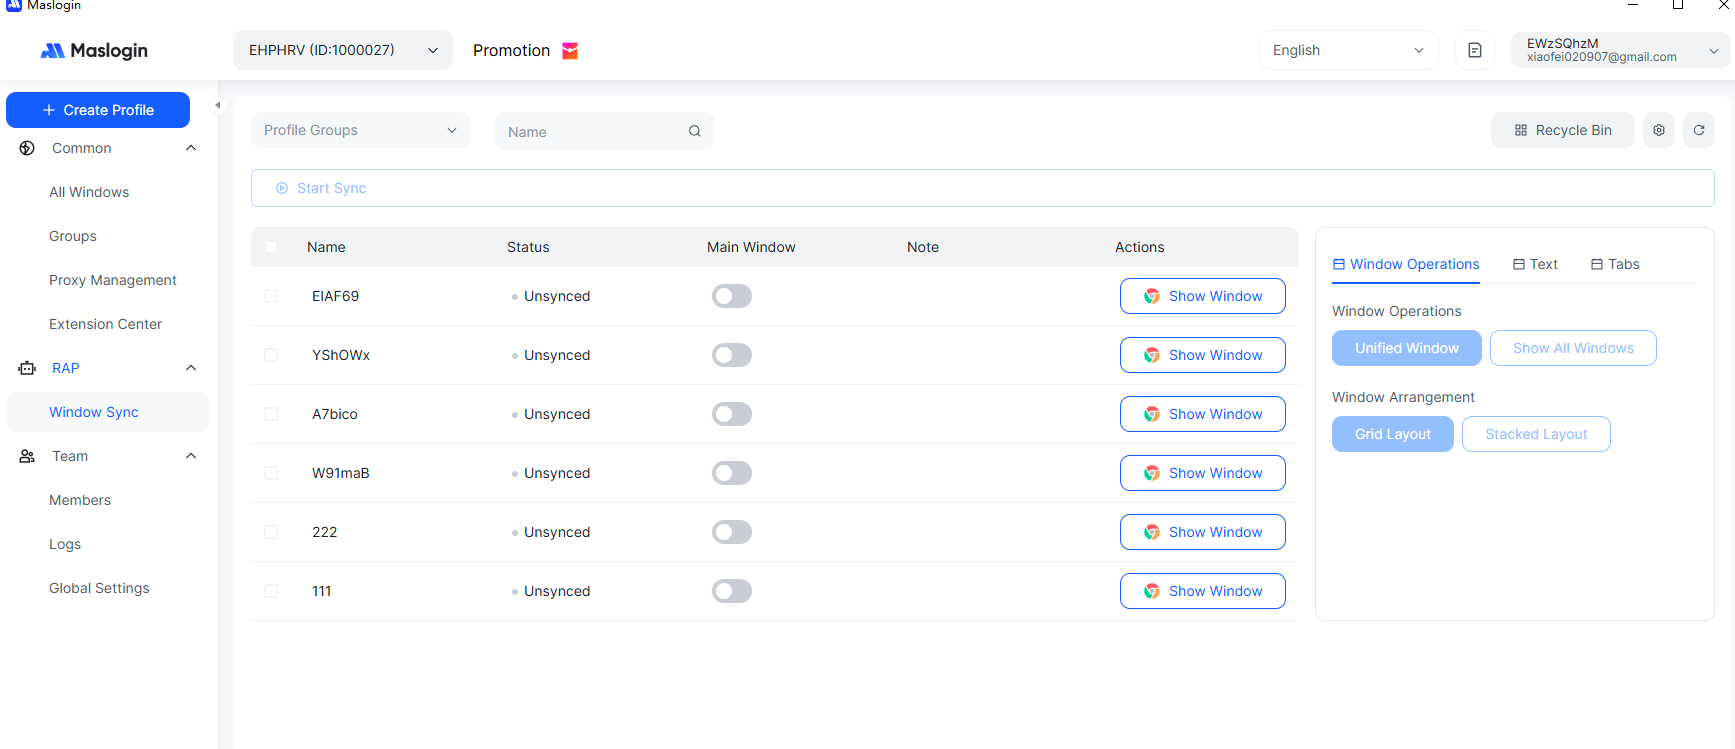Toggle Main Window switch for EIAF69

[731, 296]
